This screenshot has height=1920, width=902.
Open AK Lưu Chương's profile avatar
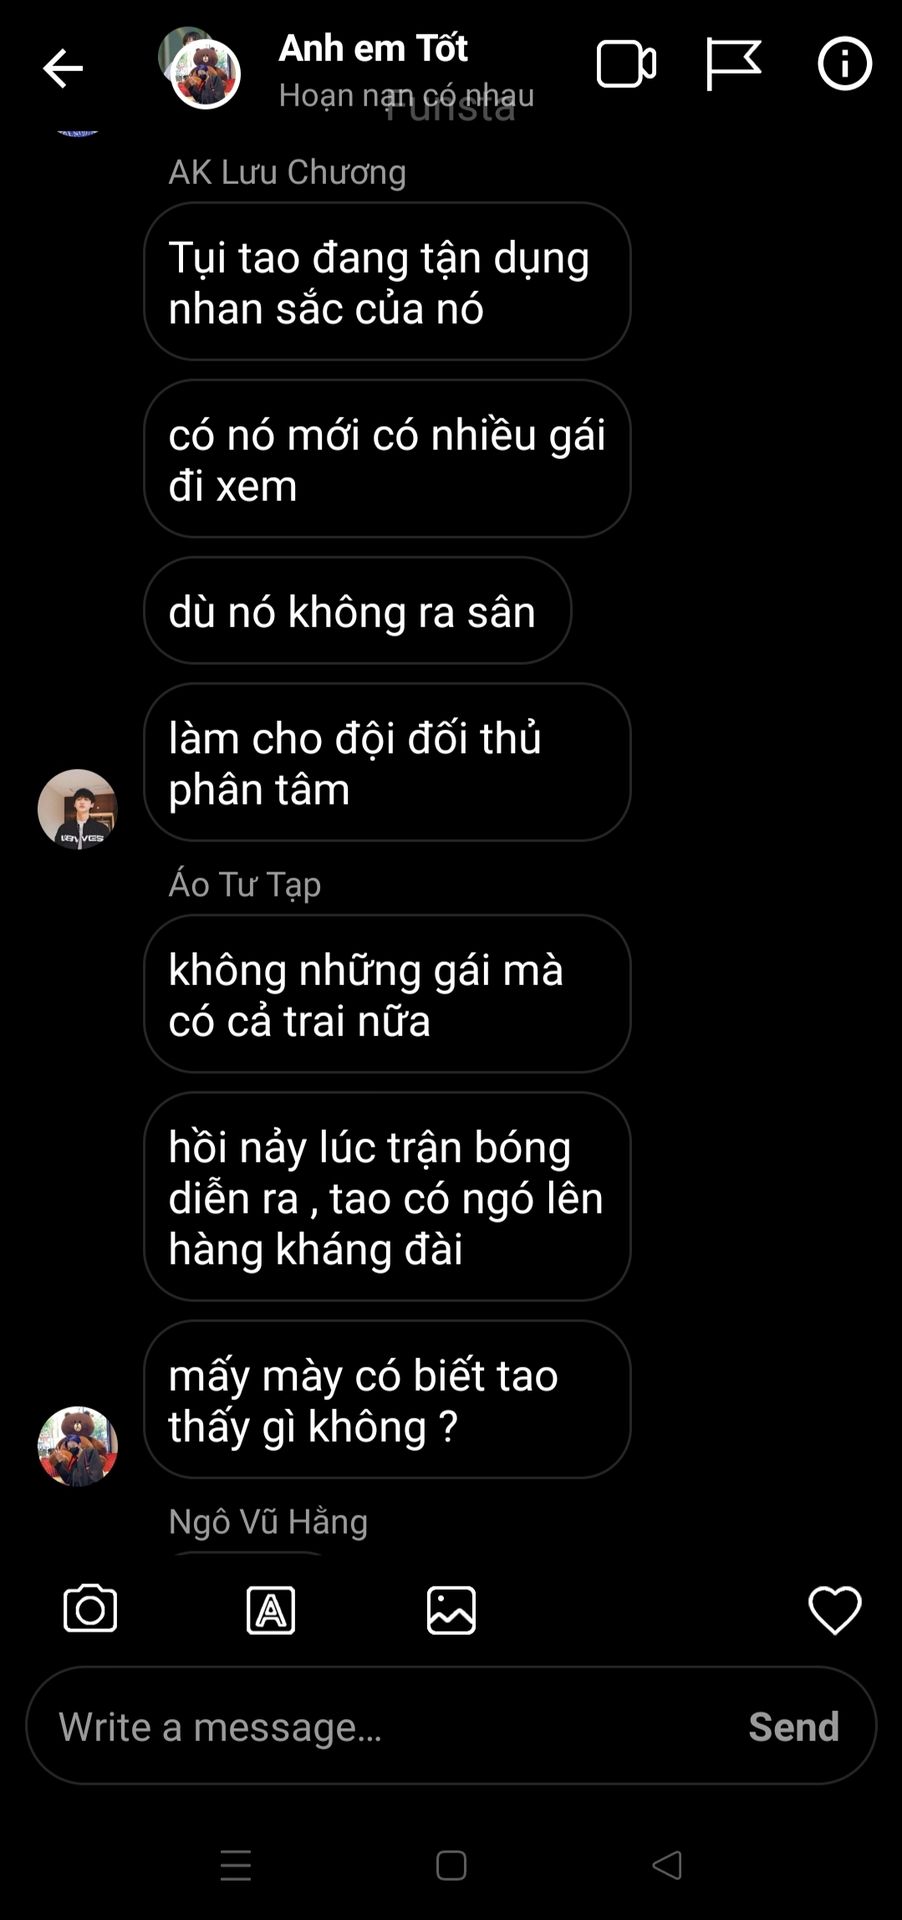78,809
